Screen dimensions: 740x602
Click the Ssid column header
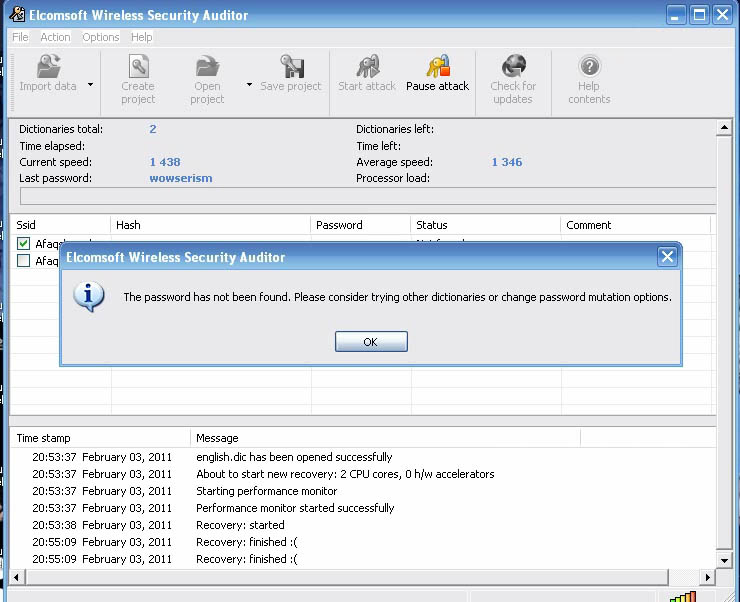coord(60,225)
